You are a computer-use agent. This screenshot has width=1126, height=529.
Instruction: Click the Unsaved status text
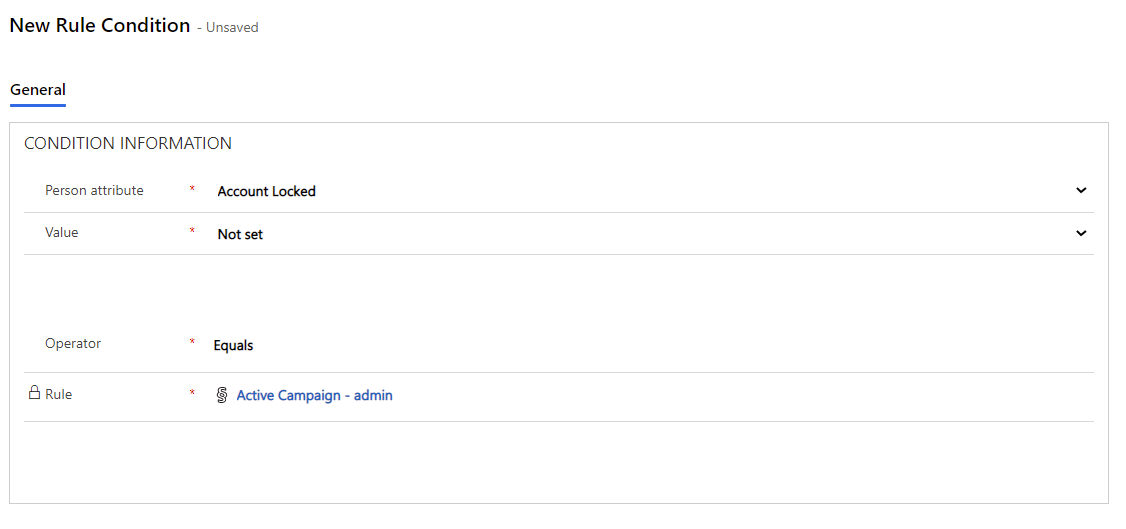(232, 28)
